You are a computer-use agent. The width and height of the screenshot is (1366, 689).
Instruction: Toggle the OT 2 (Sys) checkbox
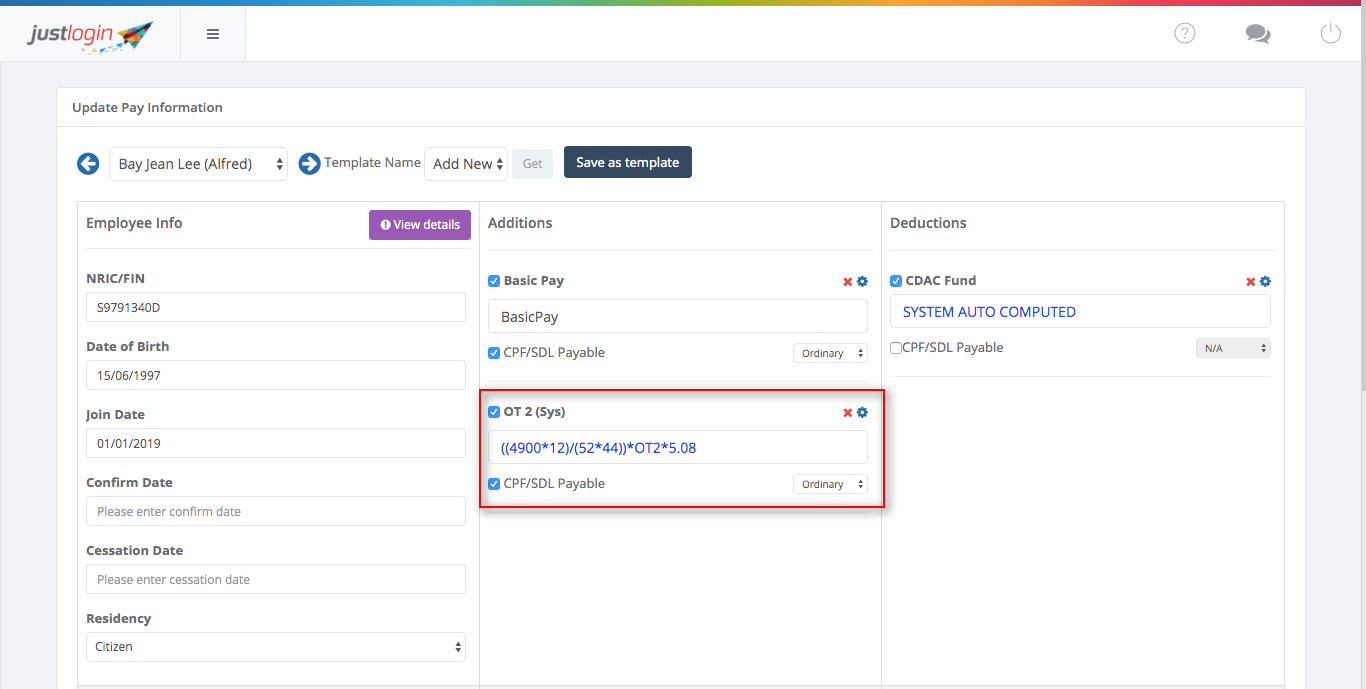point(494,412)
